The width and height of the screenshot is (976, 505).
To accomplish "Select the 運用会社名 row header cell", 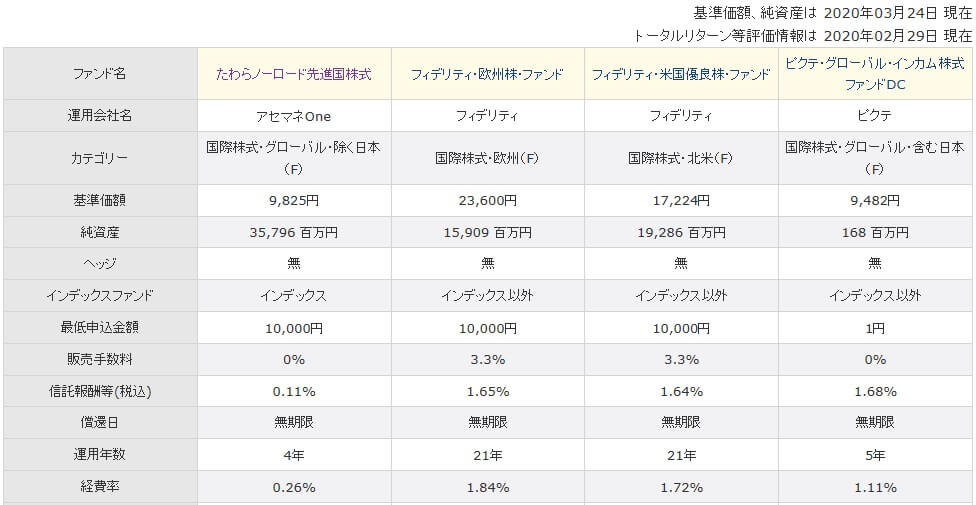I will point(100,115).
